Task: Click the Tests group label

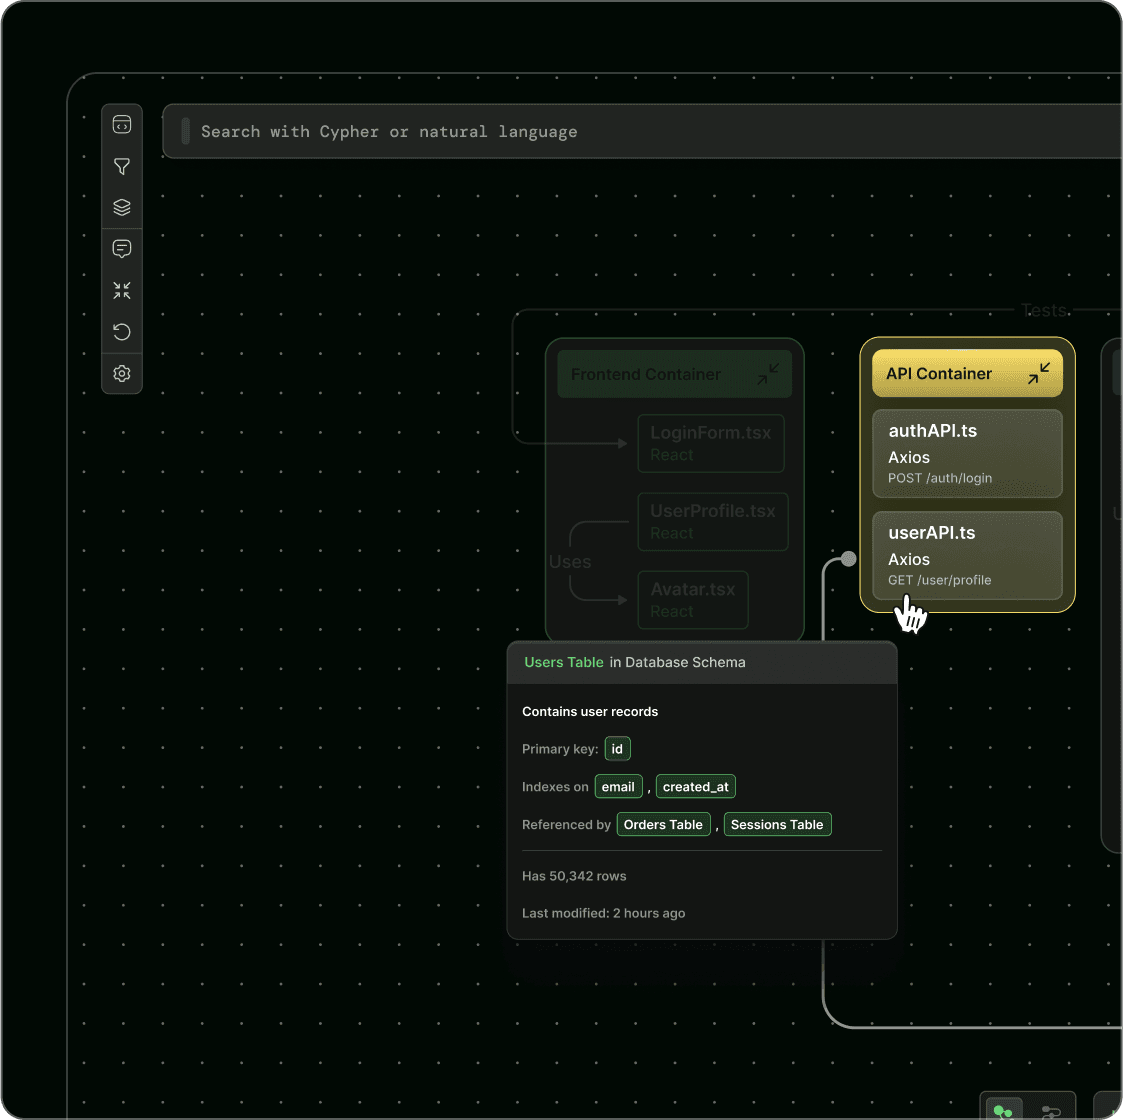Action: (1044, 310)
